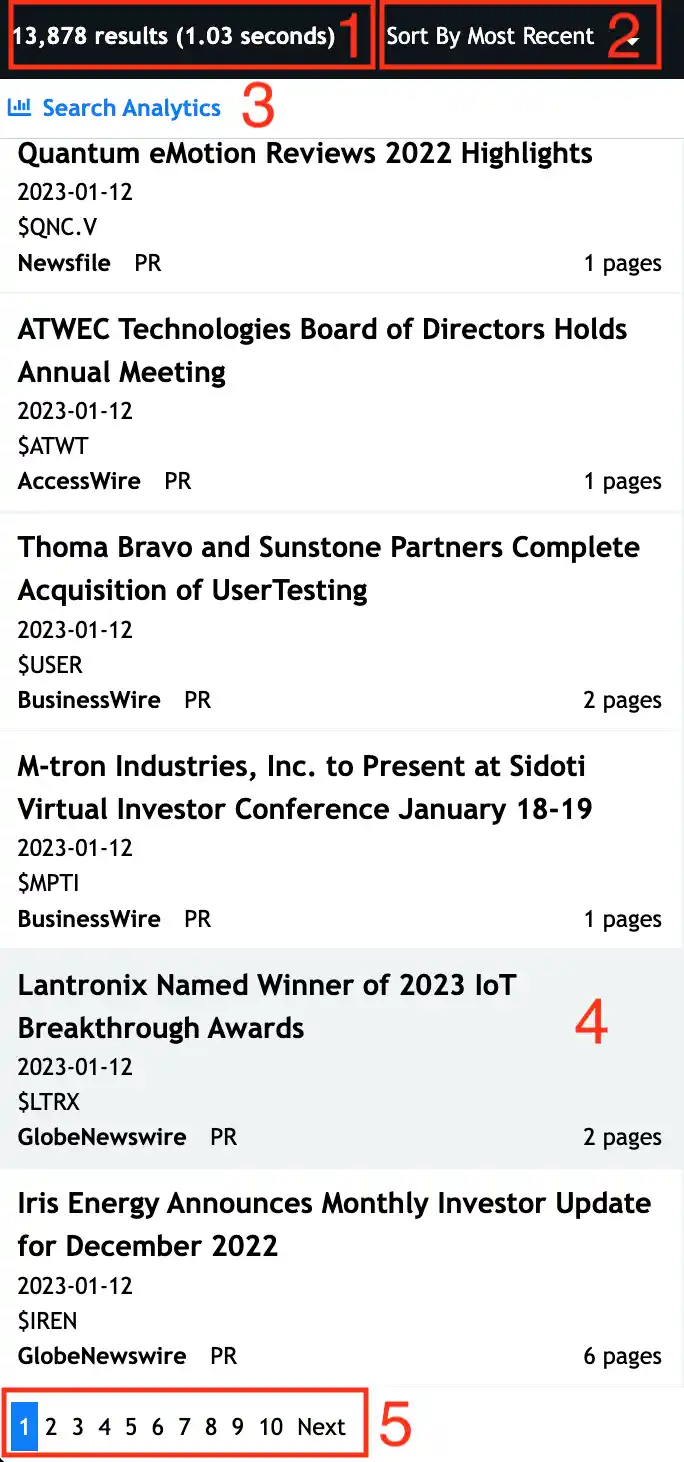
Task: Jump to results page 5
Action: 131,1427
